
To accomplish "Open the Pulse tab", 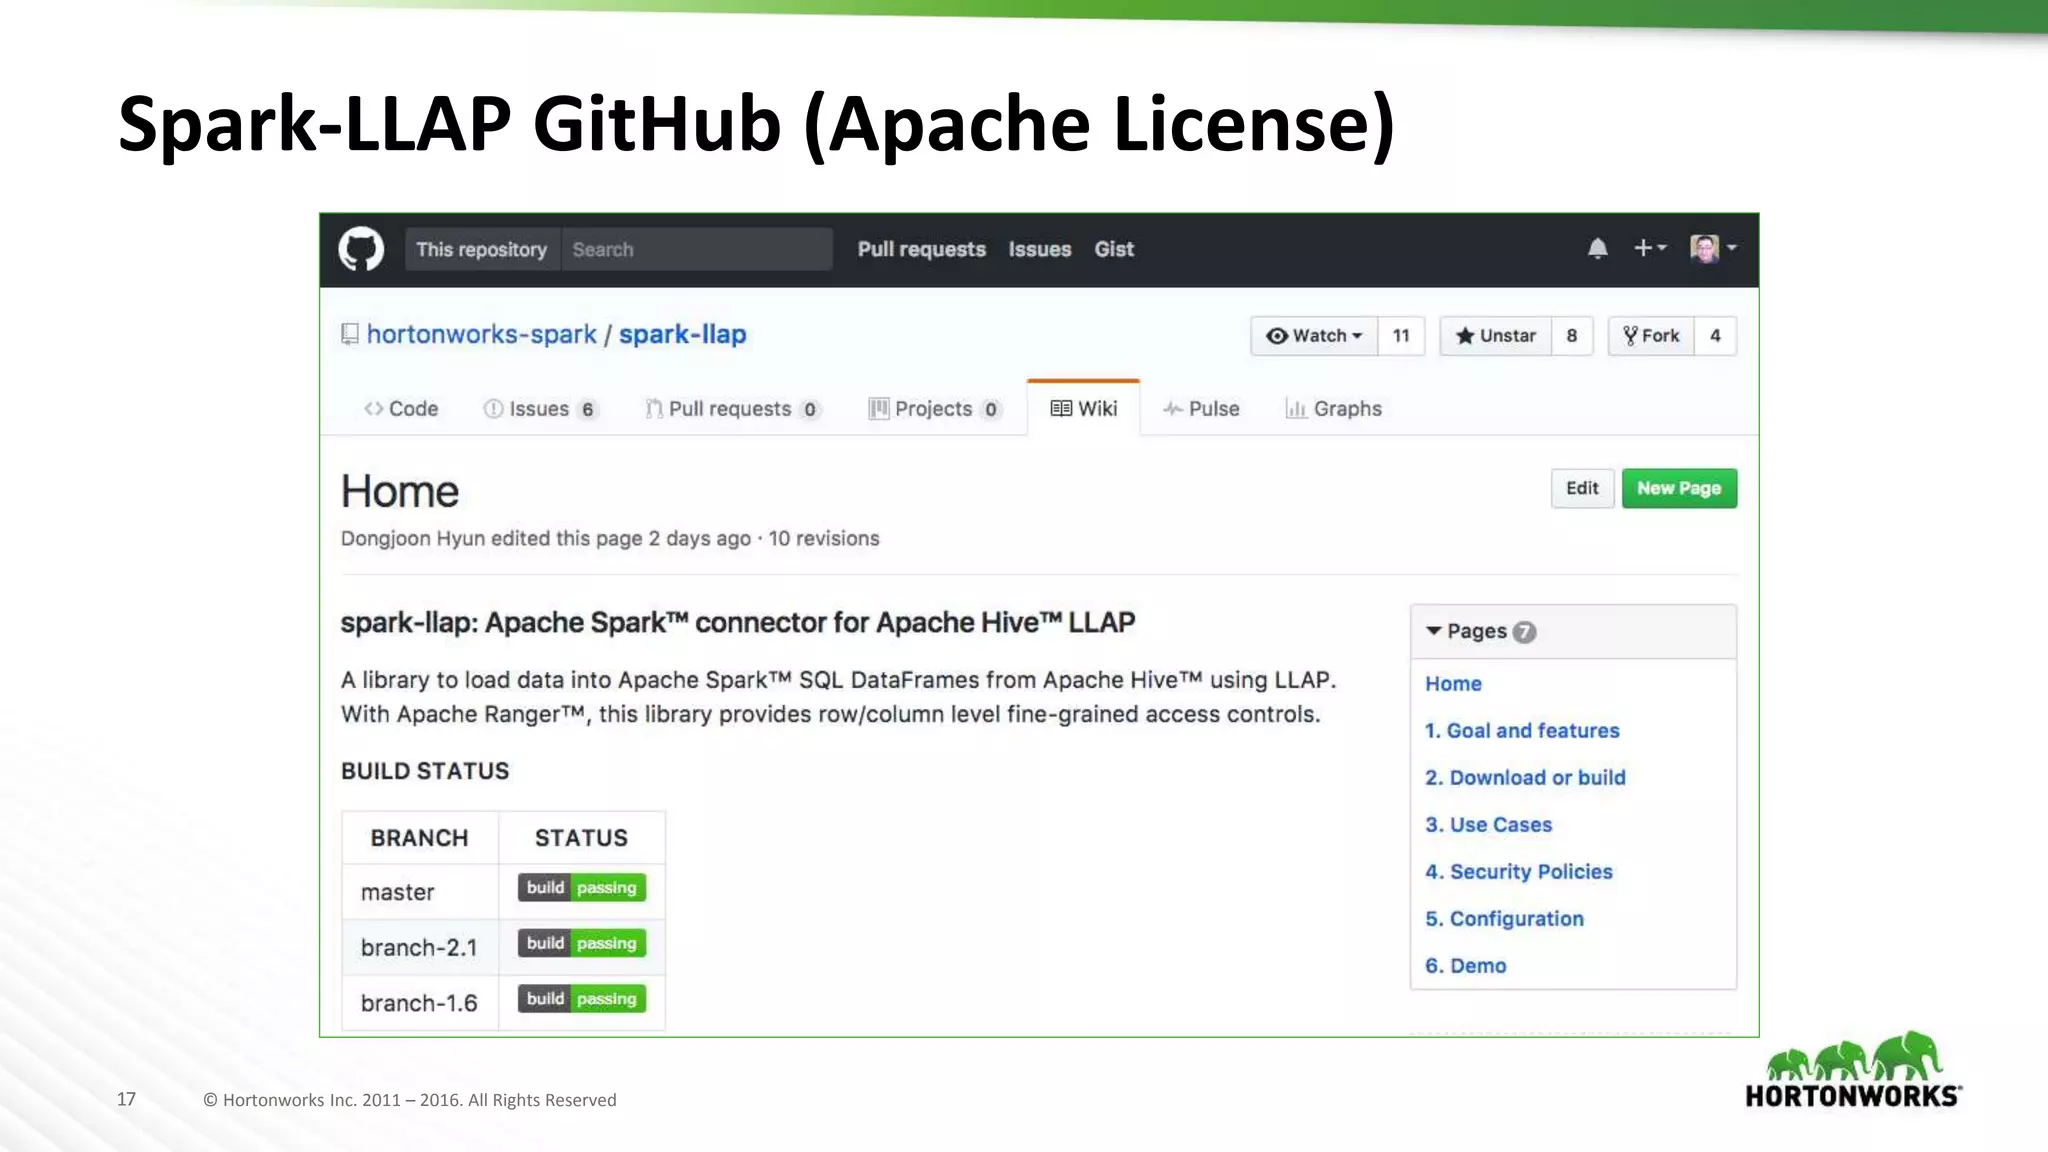I will (x=1201, y=409).
